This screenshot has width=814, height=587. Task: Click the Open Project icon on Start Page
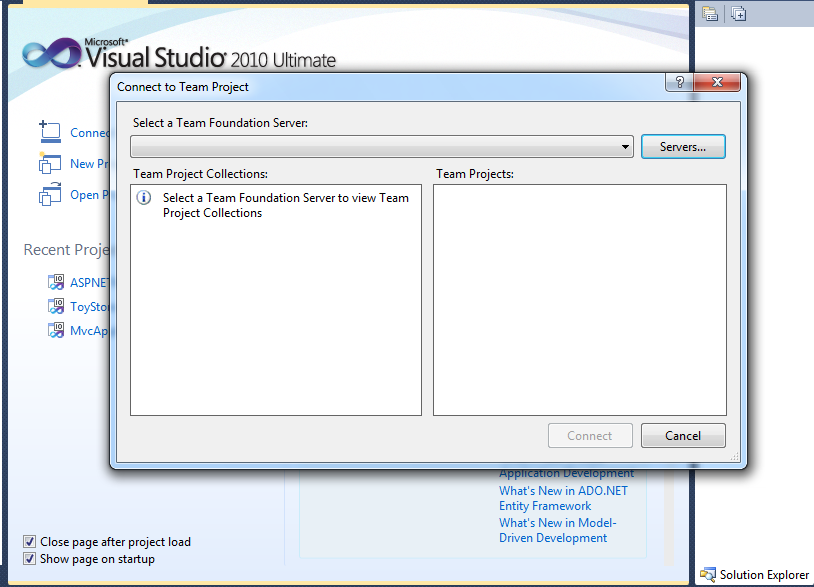coord(50,194)
